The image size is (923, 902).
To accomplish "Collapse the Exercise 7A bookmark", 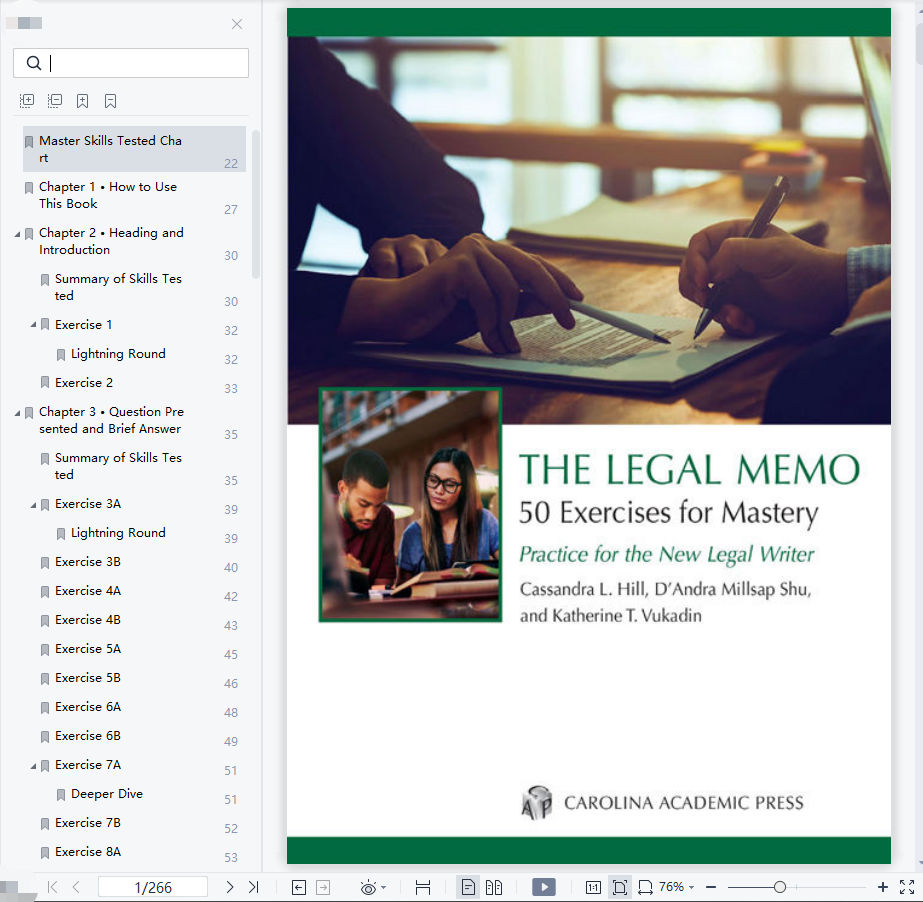I will (x=33, y=765).
